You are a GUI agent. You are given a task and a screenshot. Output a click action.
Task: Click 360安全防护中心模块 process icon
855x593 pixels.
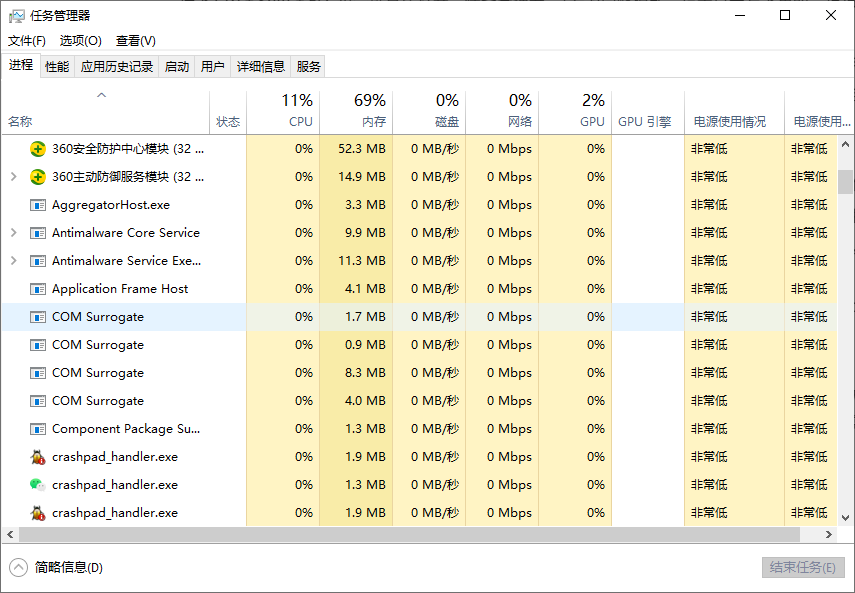[38, 149]
